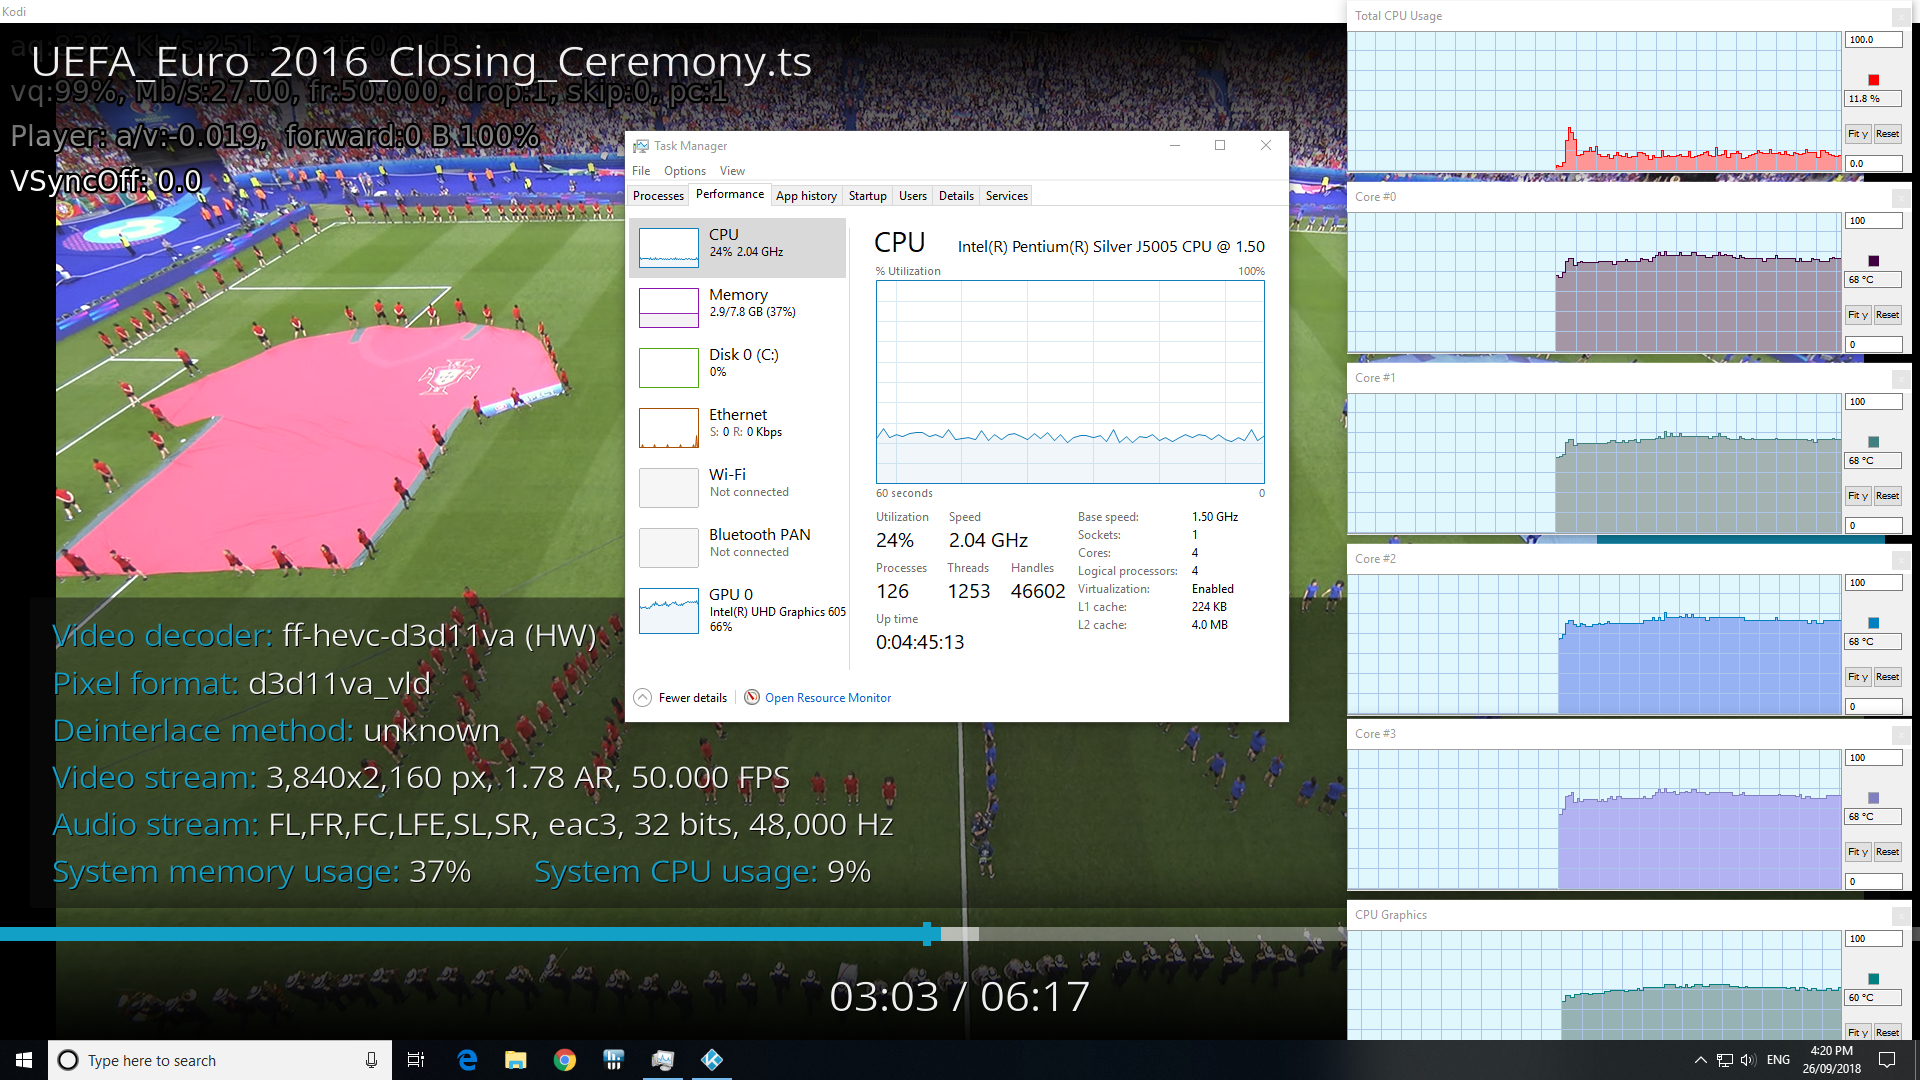
Task: Click the microphone icon in search box
Action: (x=371, y=1060)
